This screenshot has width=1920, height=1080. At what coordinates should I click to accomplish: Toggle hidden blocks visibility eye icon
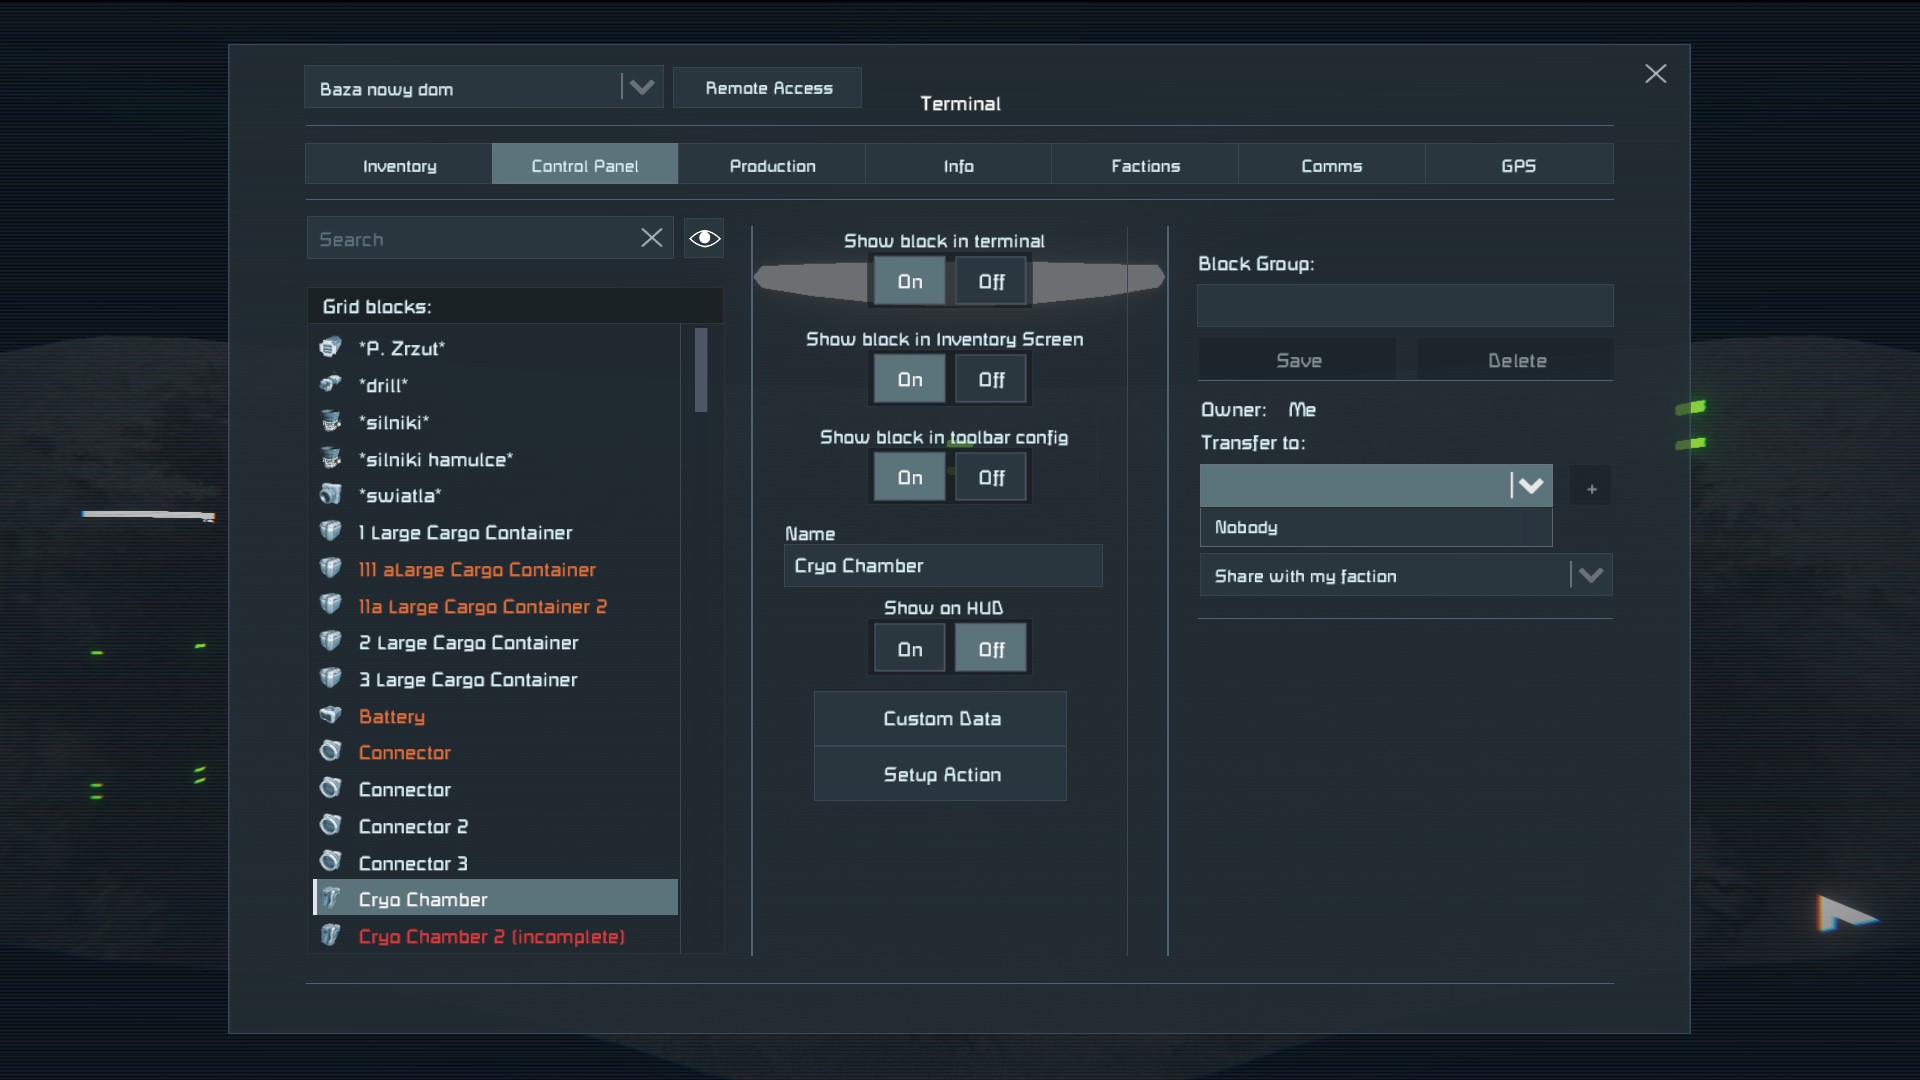tap(704, 238)
